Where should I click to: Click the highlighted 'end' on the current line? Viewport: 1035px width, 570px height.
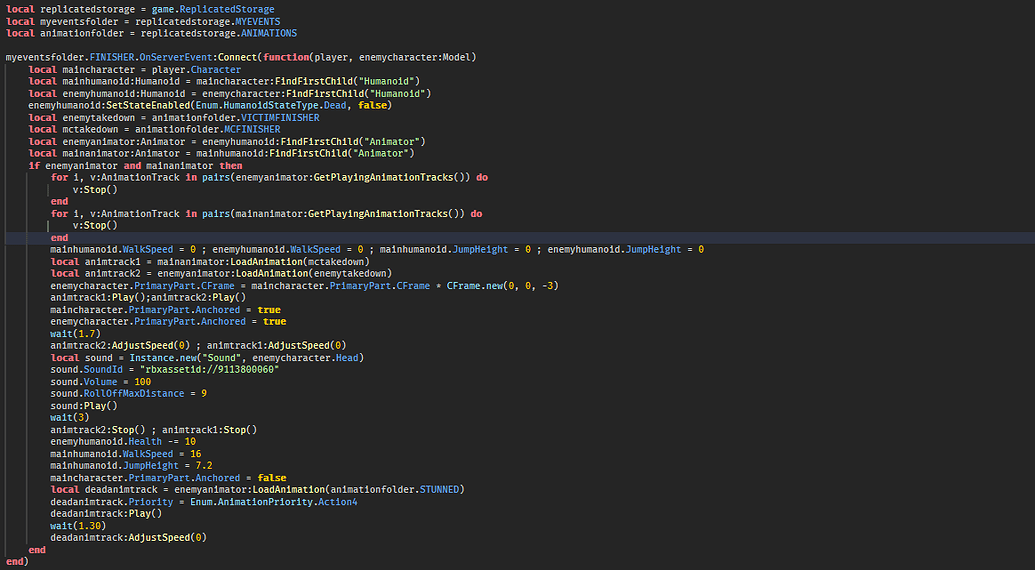[x=59, y=238]
